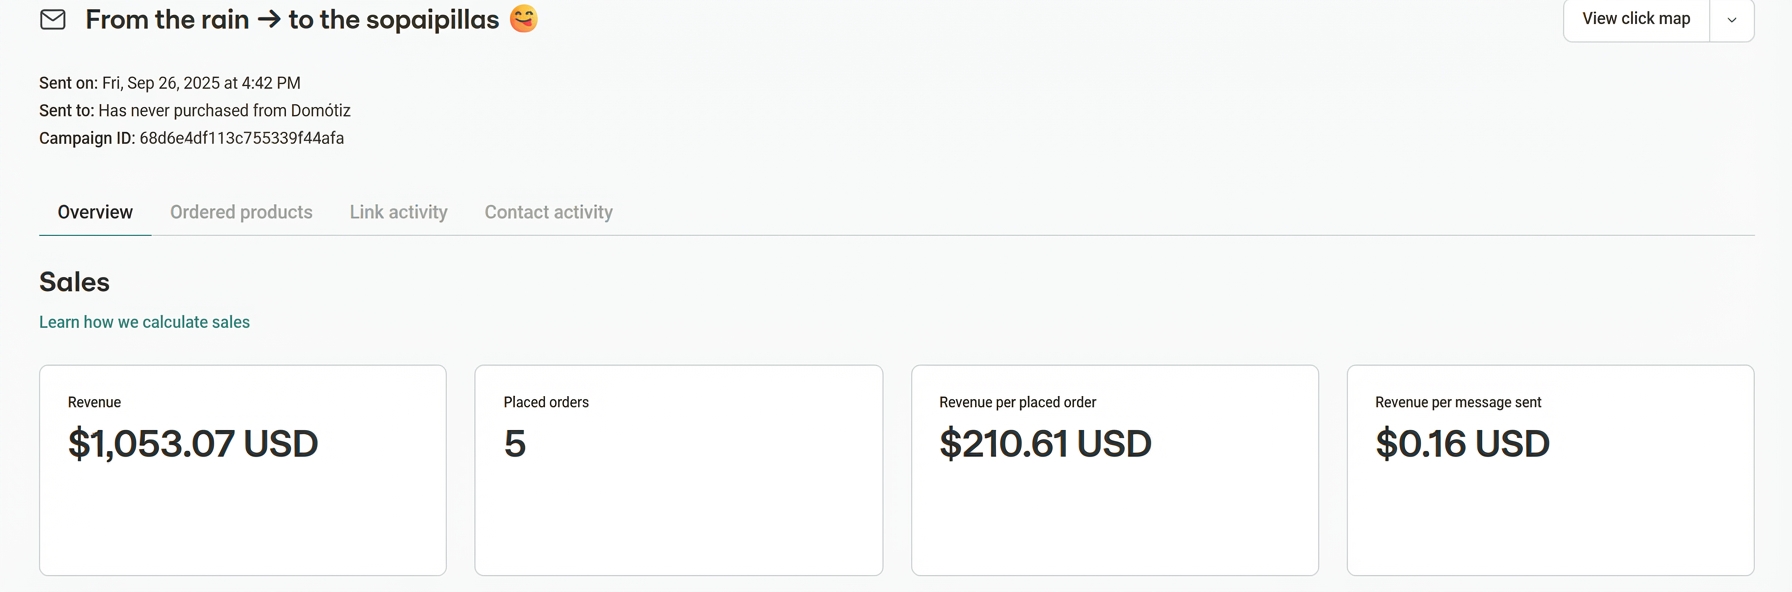Select the Campaign ID value
Image resolution: width=1792 pixels, height=592 pixels.
[x=242, y=138]
